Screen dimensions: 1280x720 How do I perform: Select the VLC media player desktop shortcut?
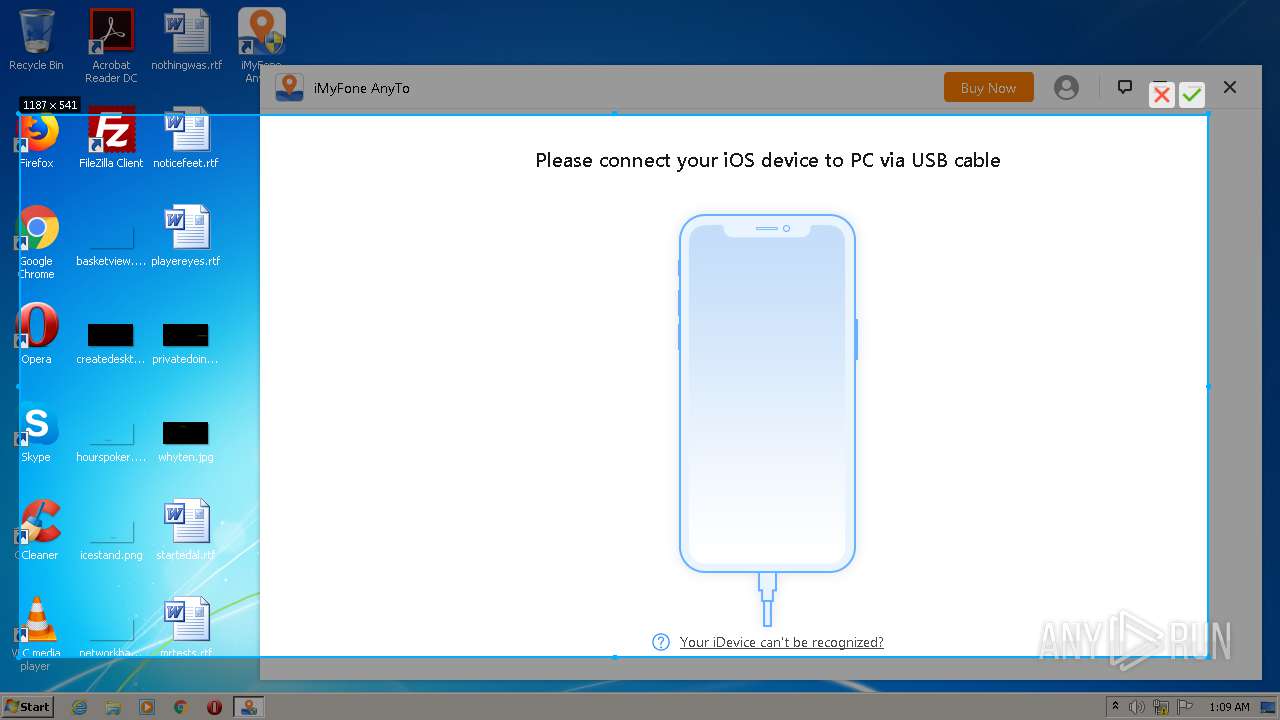pyautogui.click(x=36, y=634)
